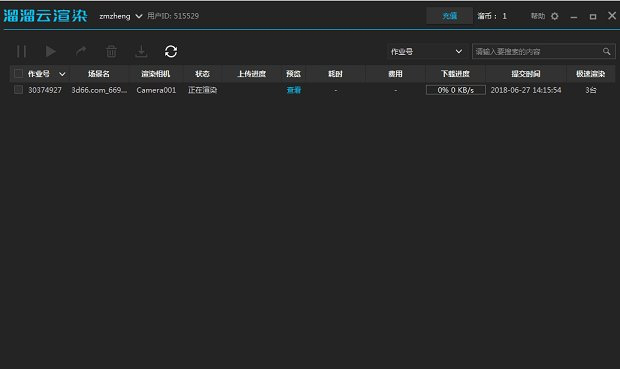This screenshot has width=620, height=383.
Task: Minimize the render client window
Action: pos(574,16)
